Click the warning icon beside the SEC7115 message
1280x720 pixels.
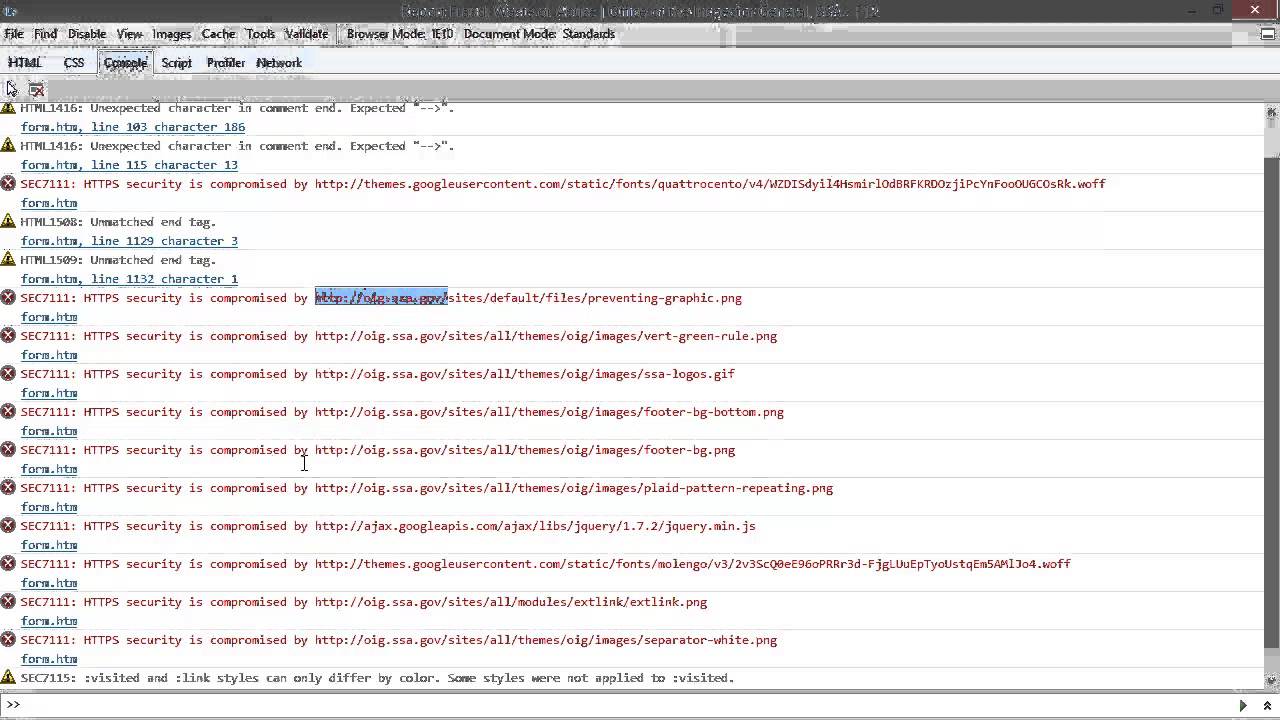(x=8, y=678)
